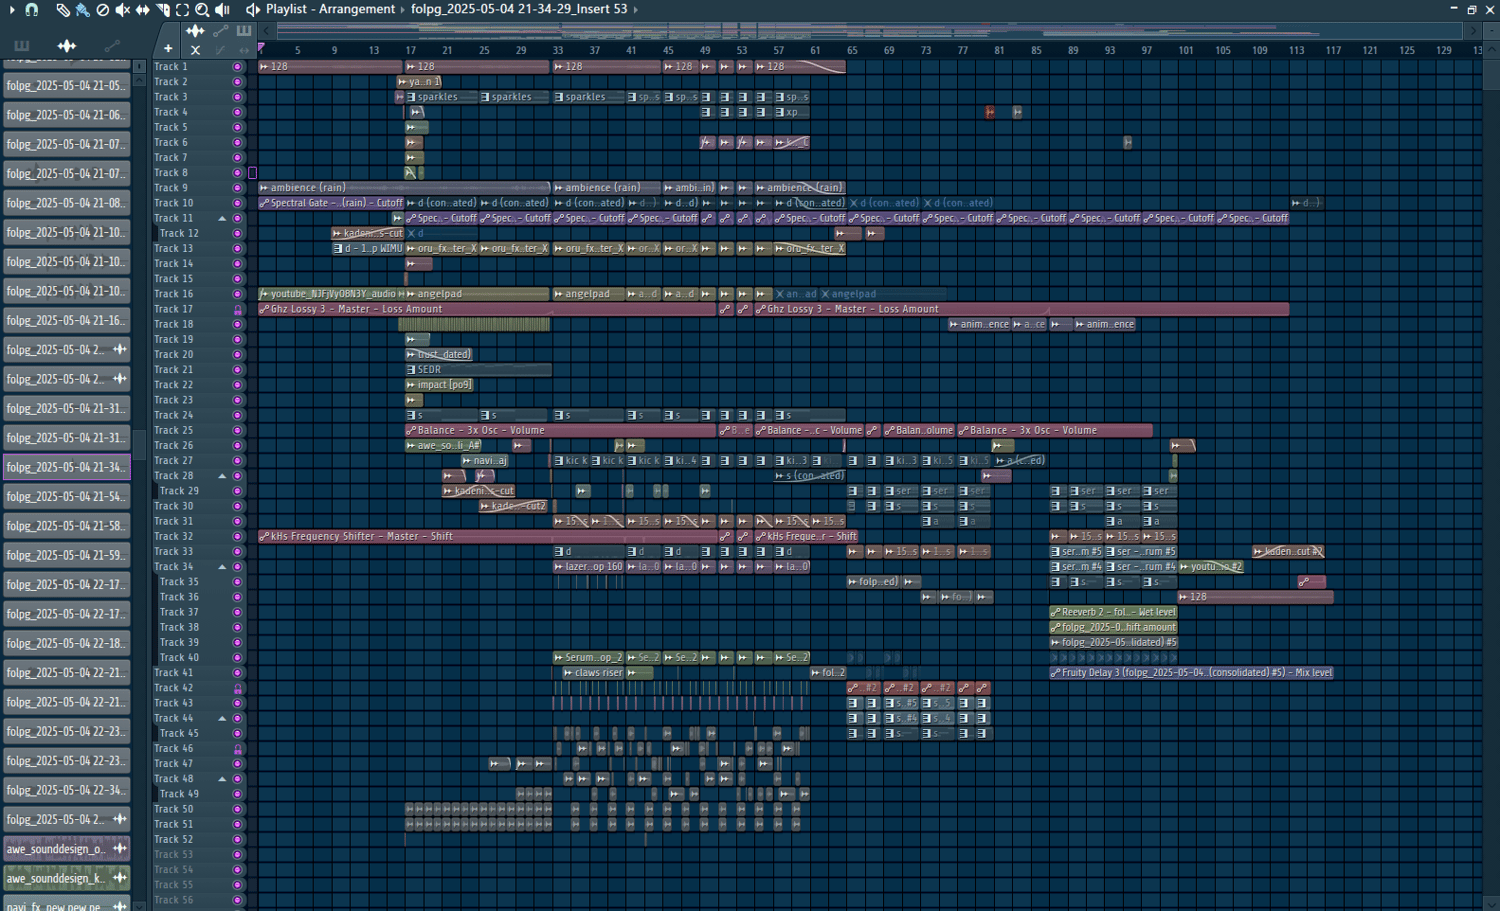Select the Slip edit tool
Image resolution: width=1500 pixels, height=911 pixels.
click(x=142, y=9)
